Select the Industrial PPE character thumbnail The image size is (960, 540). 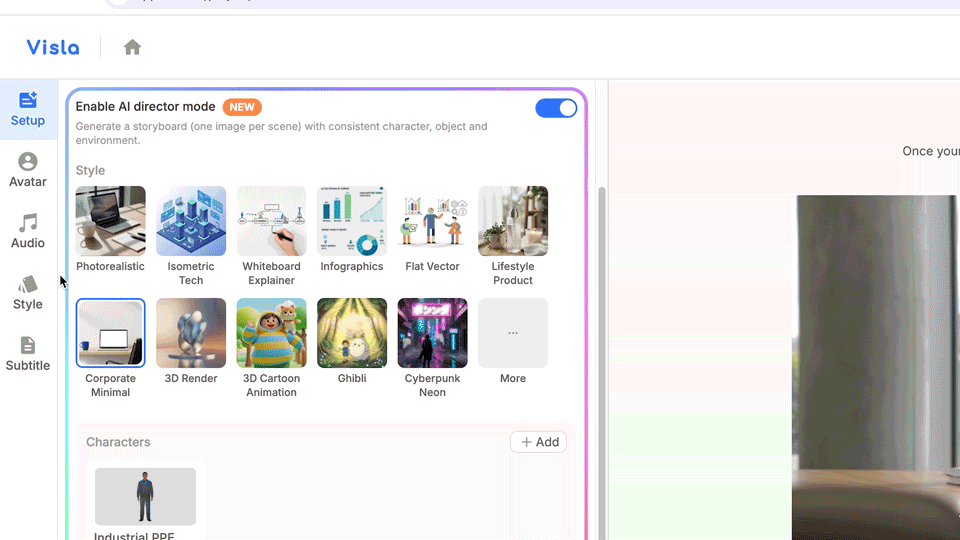click(145, 497)
